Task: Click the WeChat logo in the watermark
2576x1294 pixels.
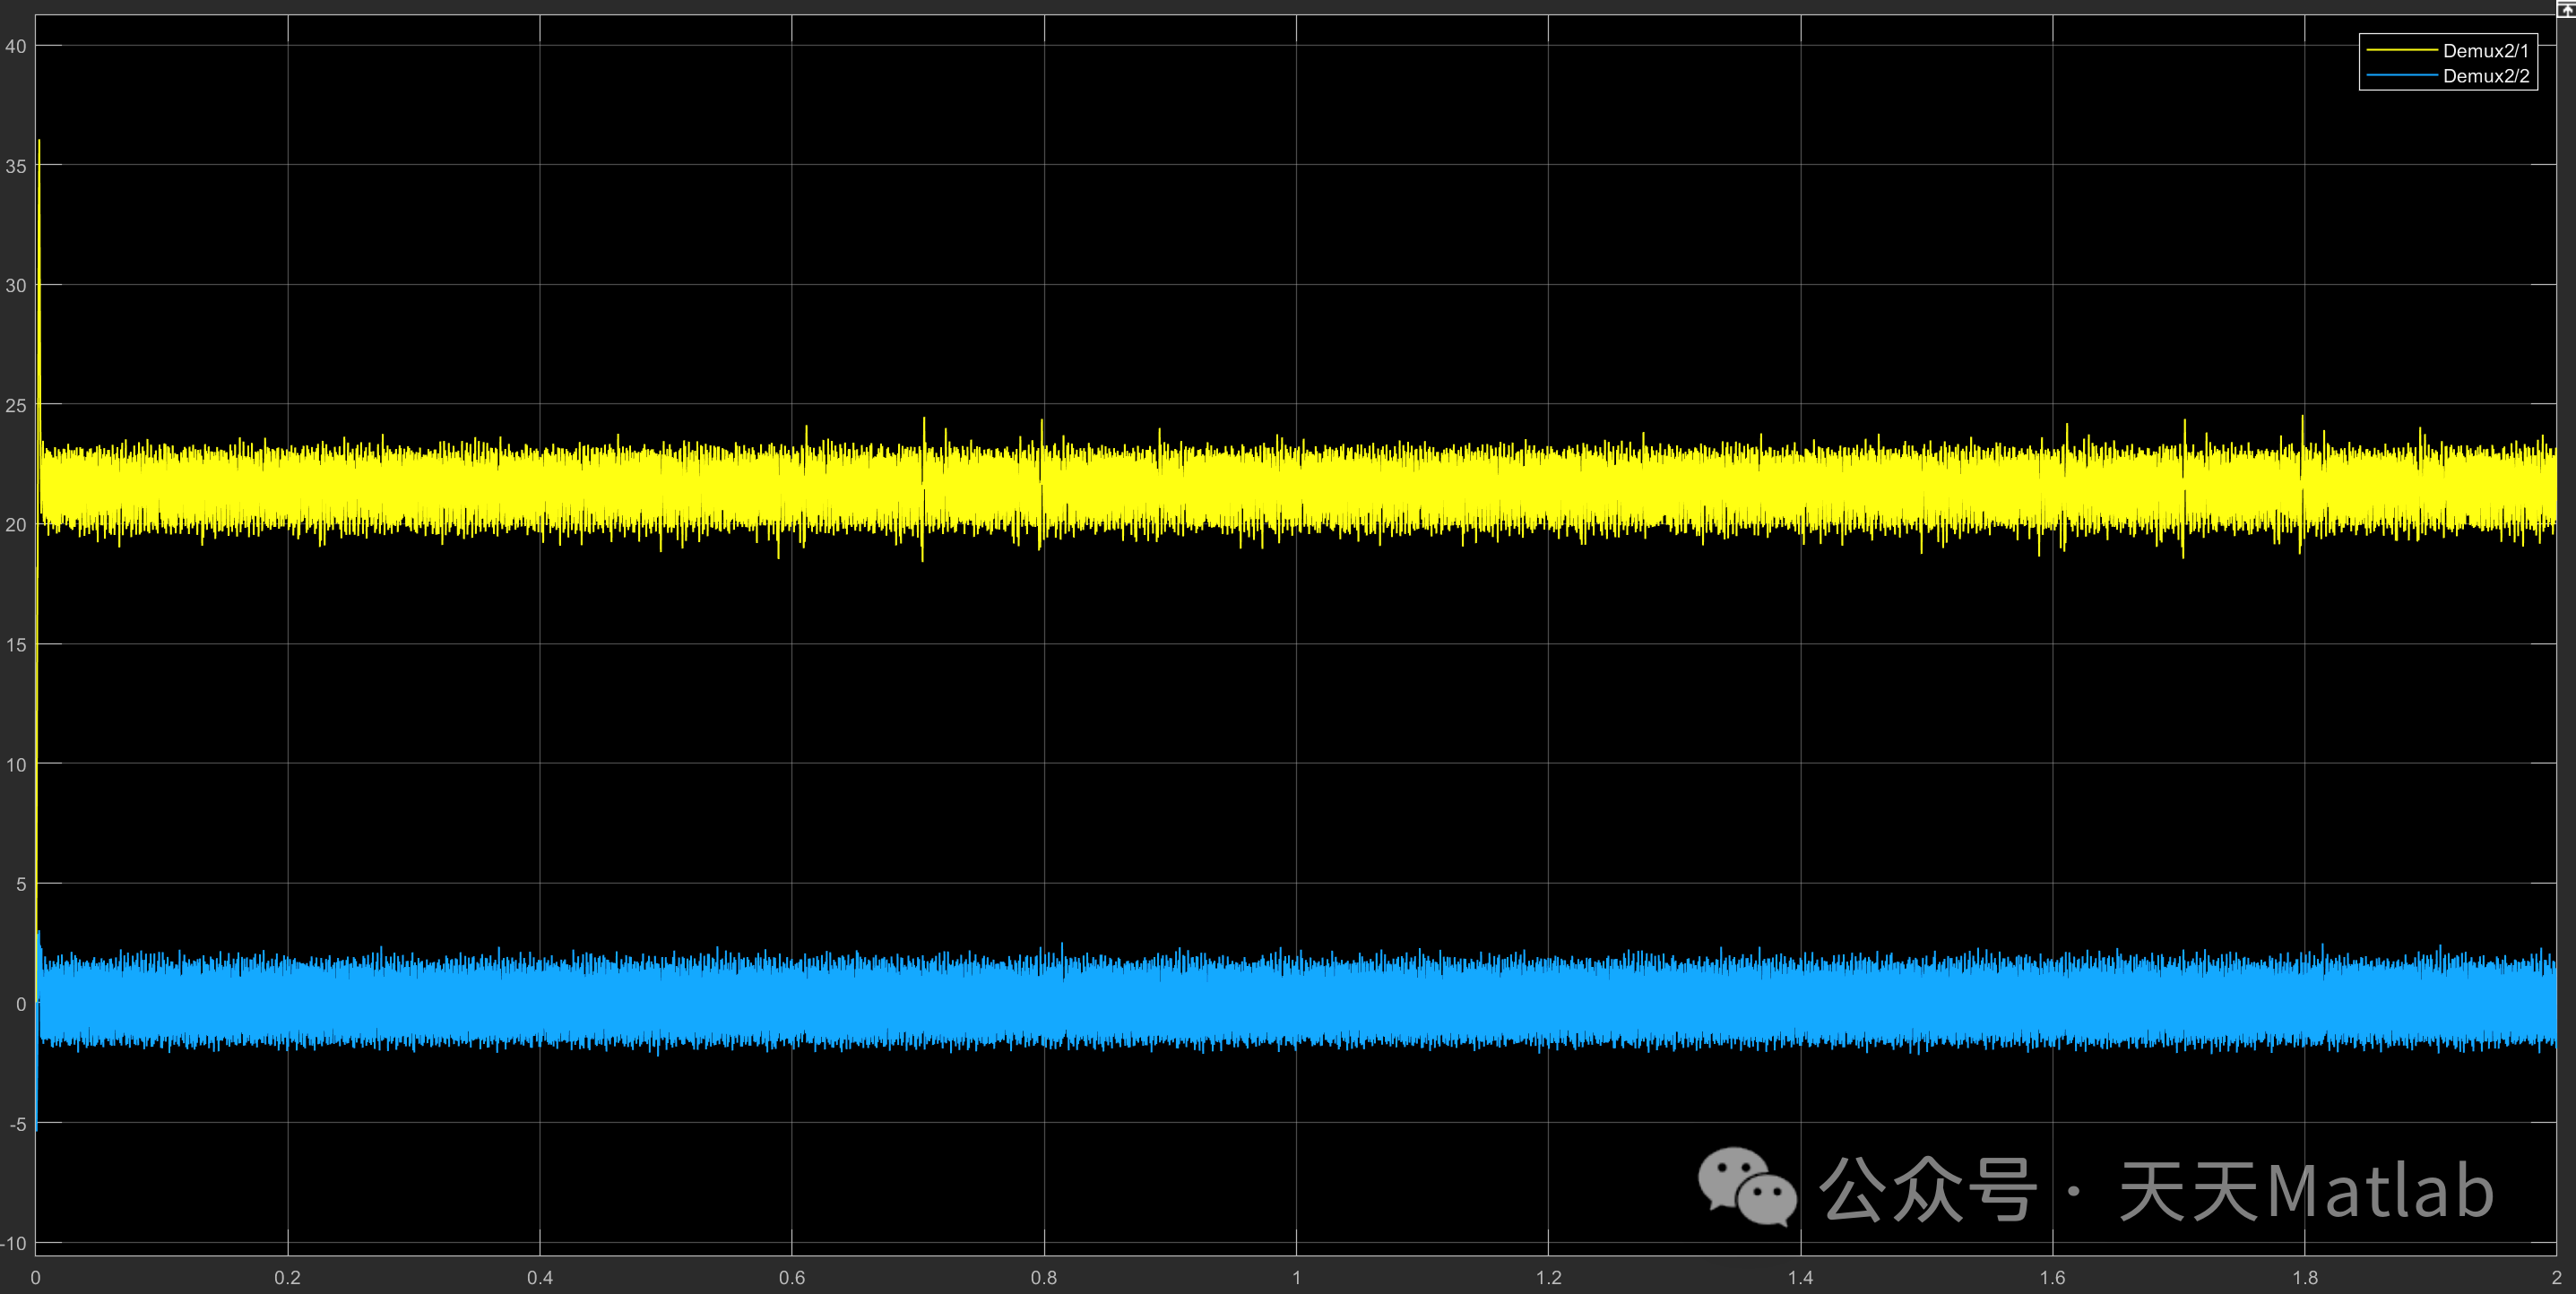Action: pos(1747,1187)
